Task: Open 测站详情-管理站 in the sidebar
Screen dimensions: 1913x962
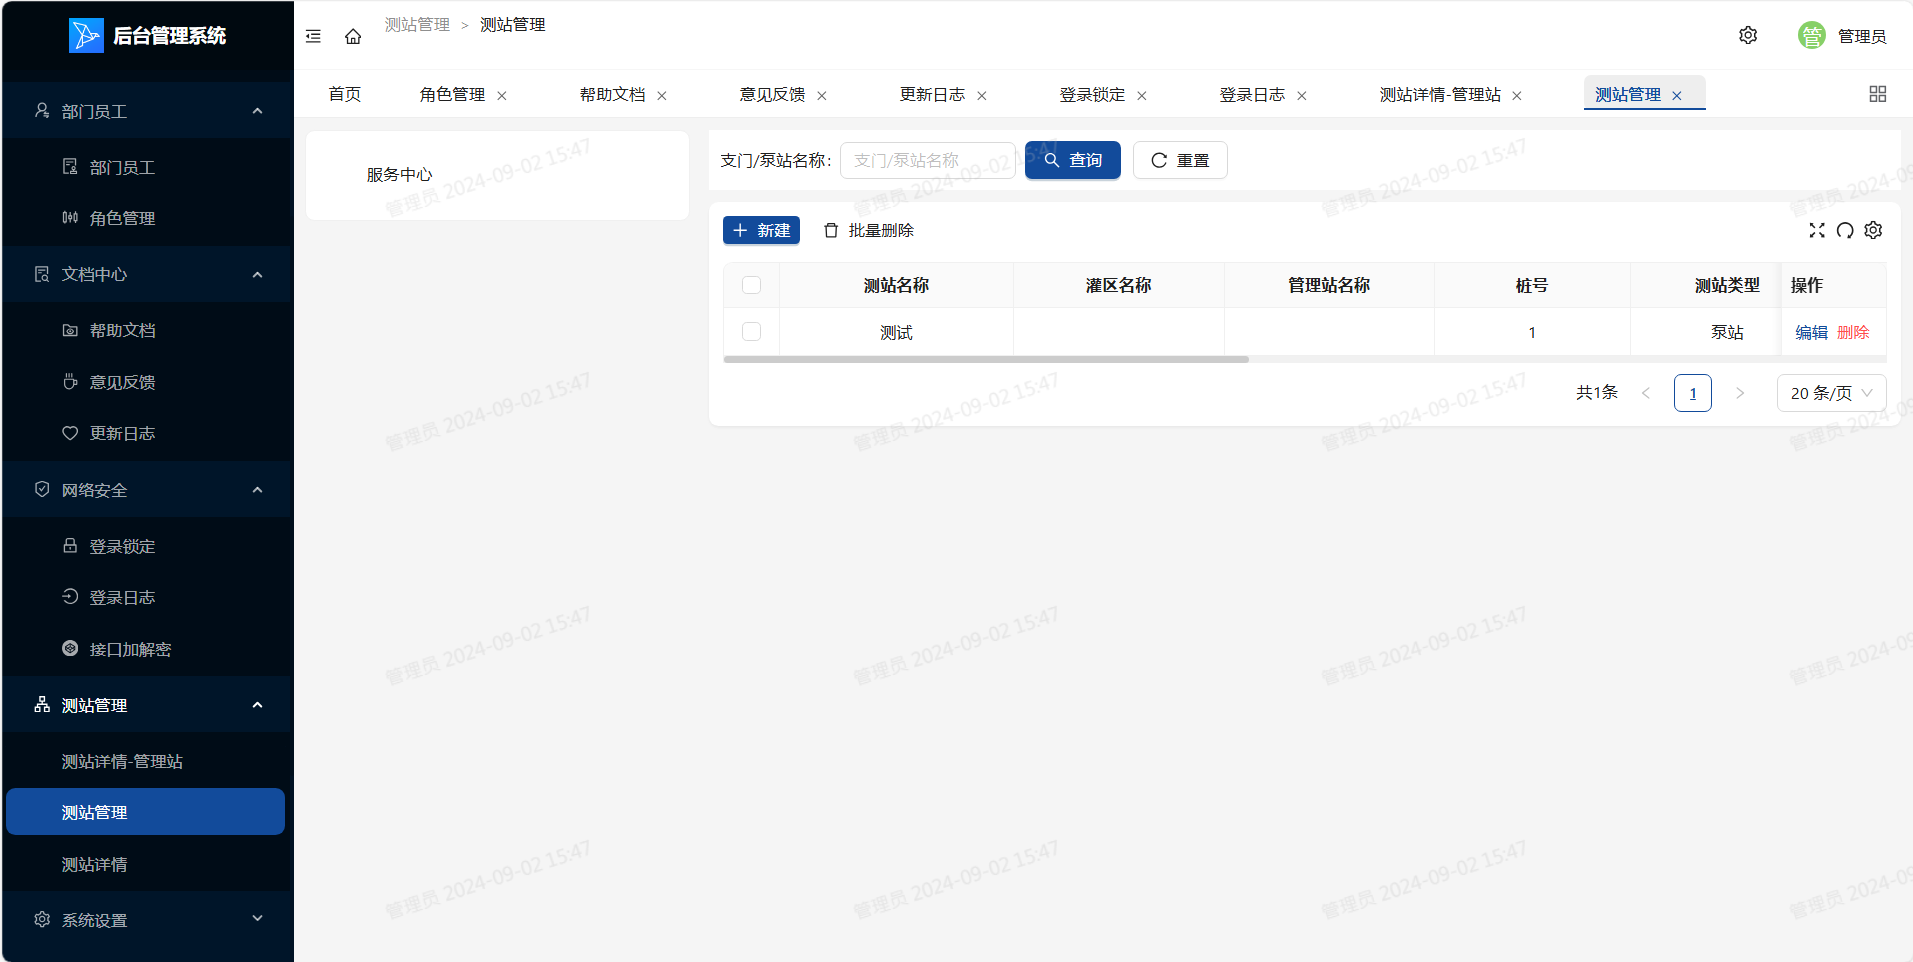Action: (x=146, y=761)
